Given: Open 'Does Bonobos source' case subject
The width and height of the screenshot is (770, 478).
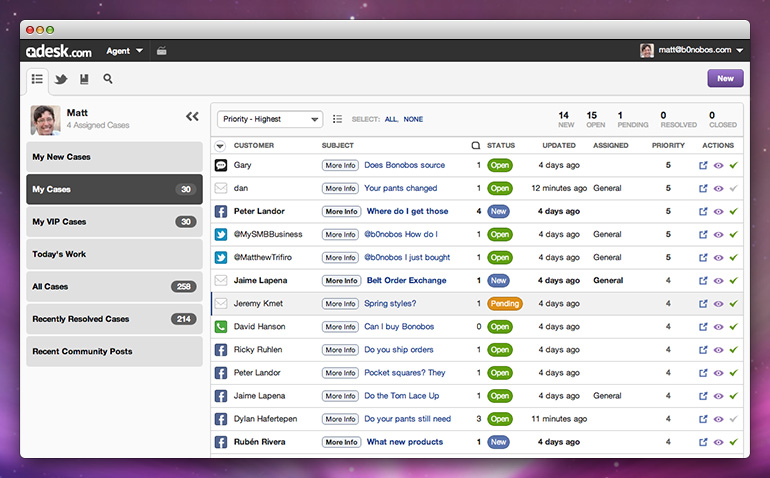Looking at the screenshot, I should tap(405, 165).
